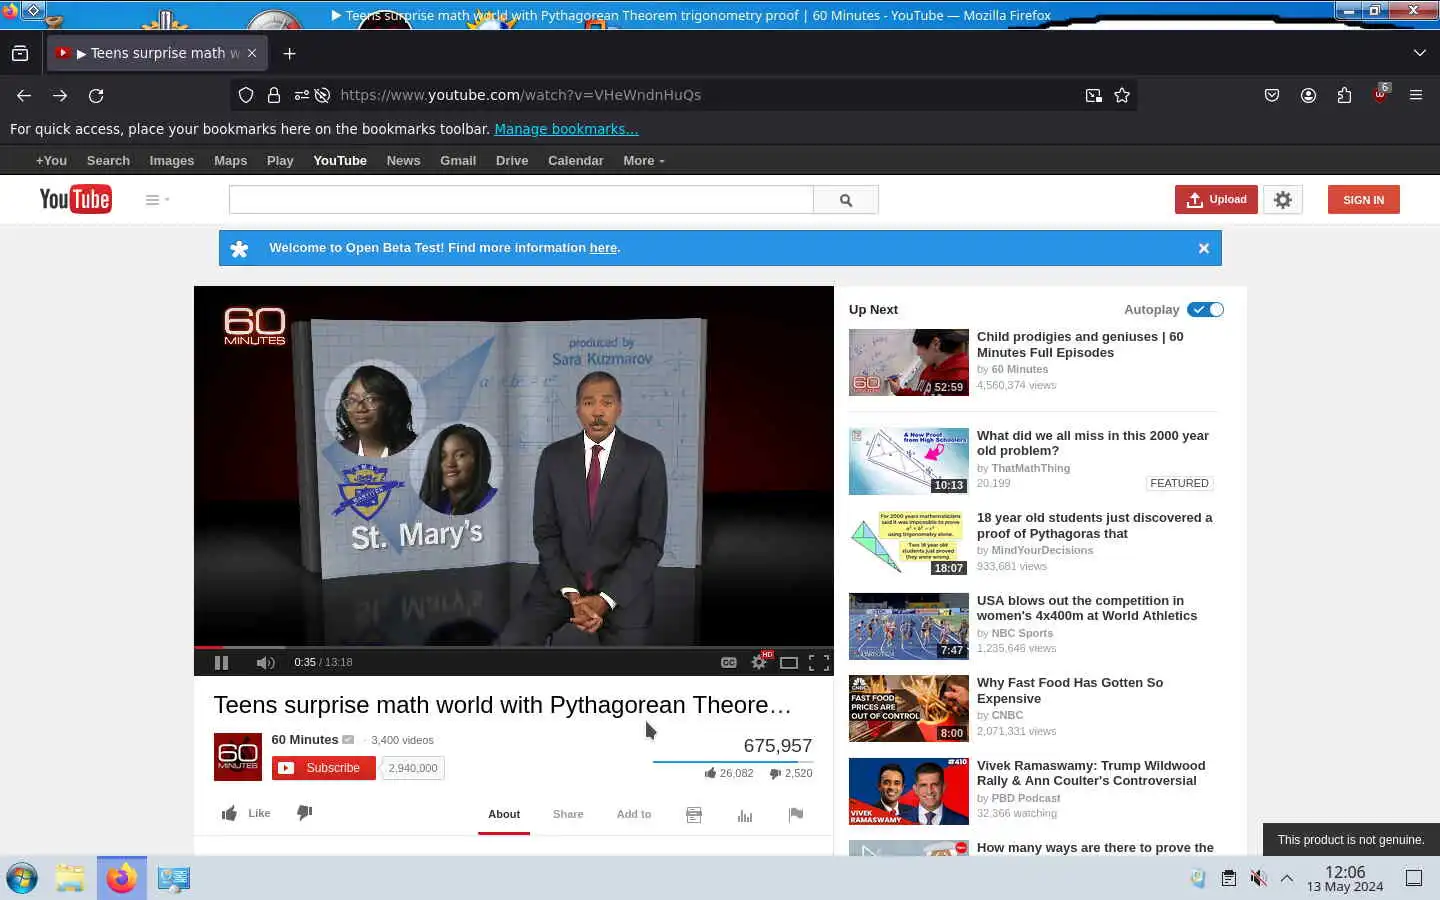Viewport: 1440px width, 900px height.
Task: Dislike the video with thumbs down
Action: point(305,813)
